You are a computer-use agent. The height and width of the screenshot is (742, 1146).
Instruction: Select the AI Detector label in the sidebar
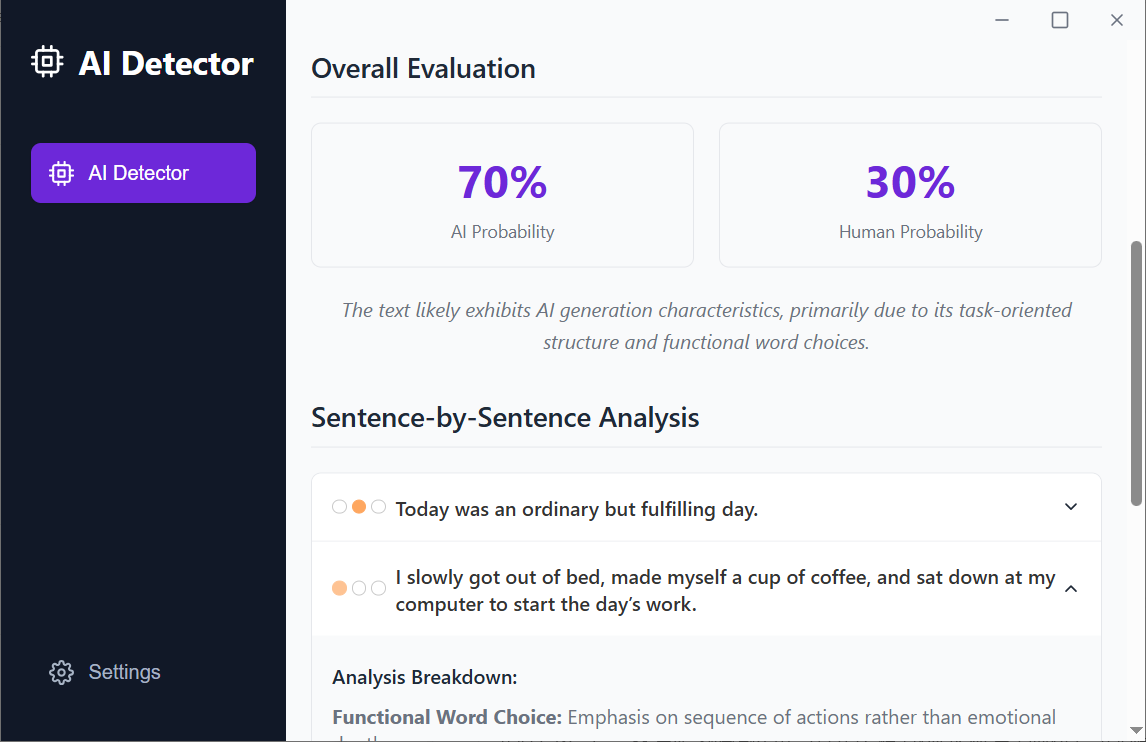[138, 173]
